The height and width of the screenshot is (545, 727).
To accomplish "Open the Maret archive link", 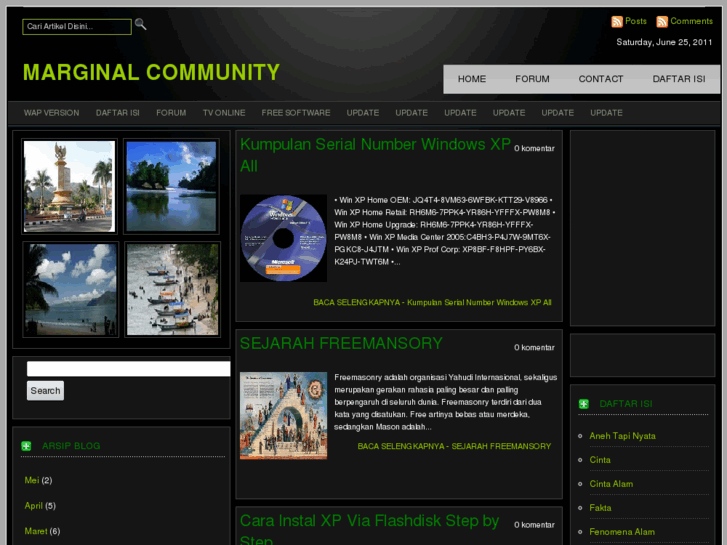I will click(x=36, y=531).
